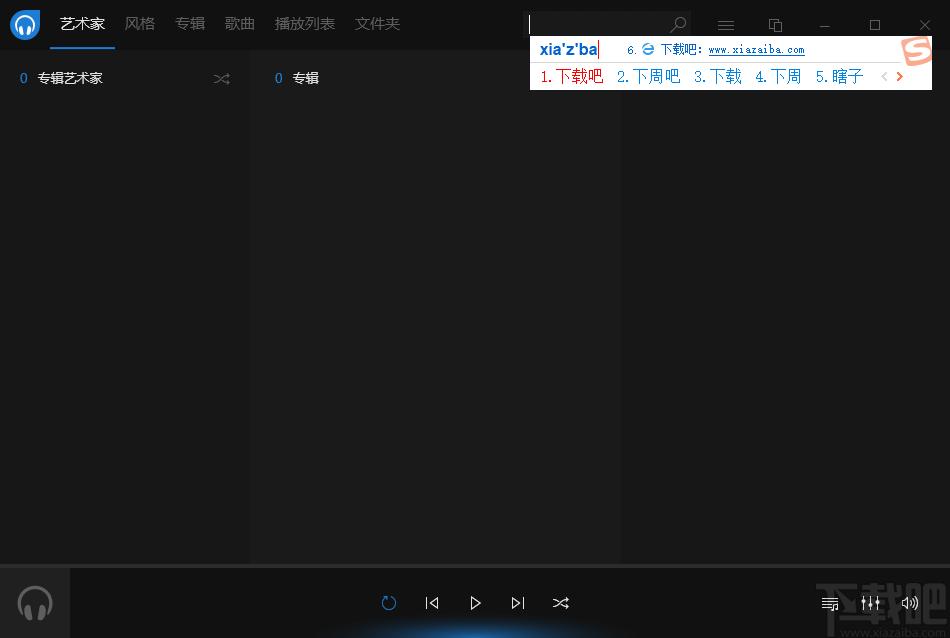This screenshot has height=638, width=950.
Task: Minimize the music player window
Action: (825, 25)
